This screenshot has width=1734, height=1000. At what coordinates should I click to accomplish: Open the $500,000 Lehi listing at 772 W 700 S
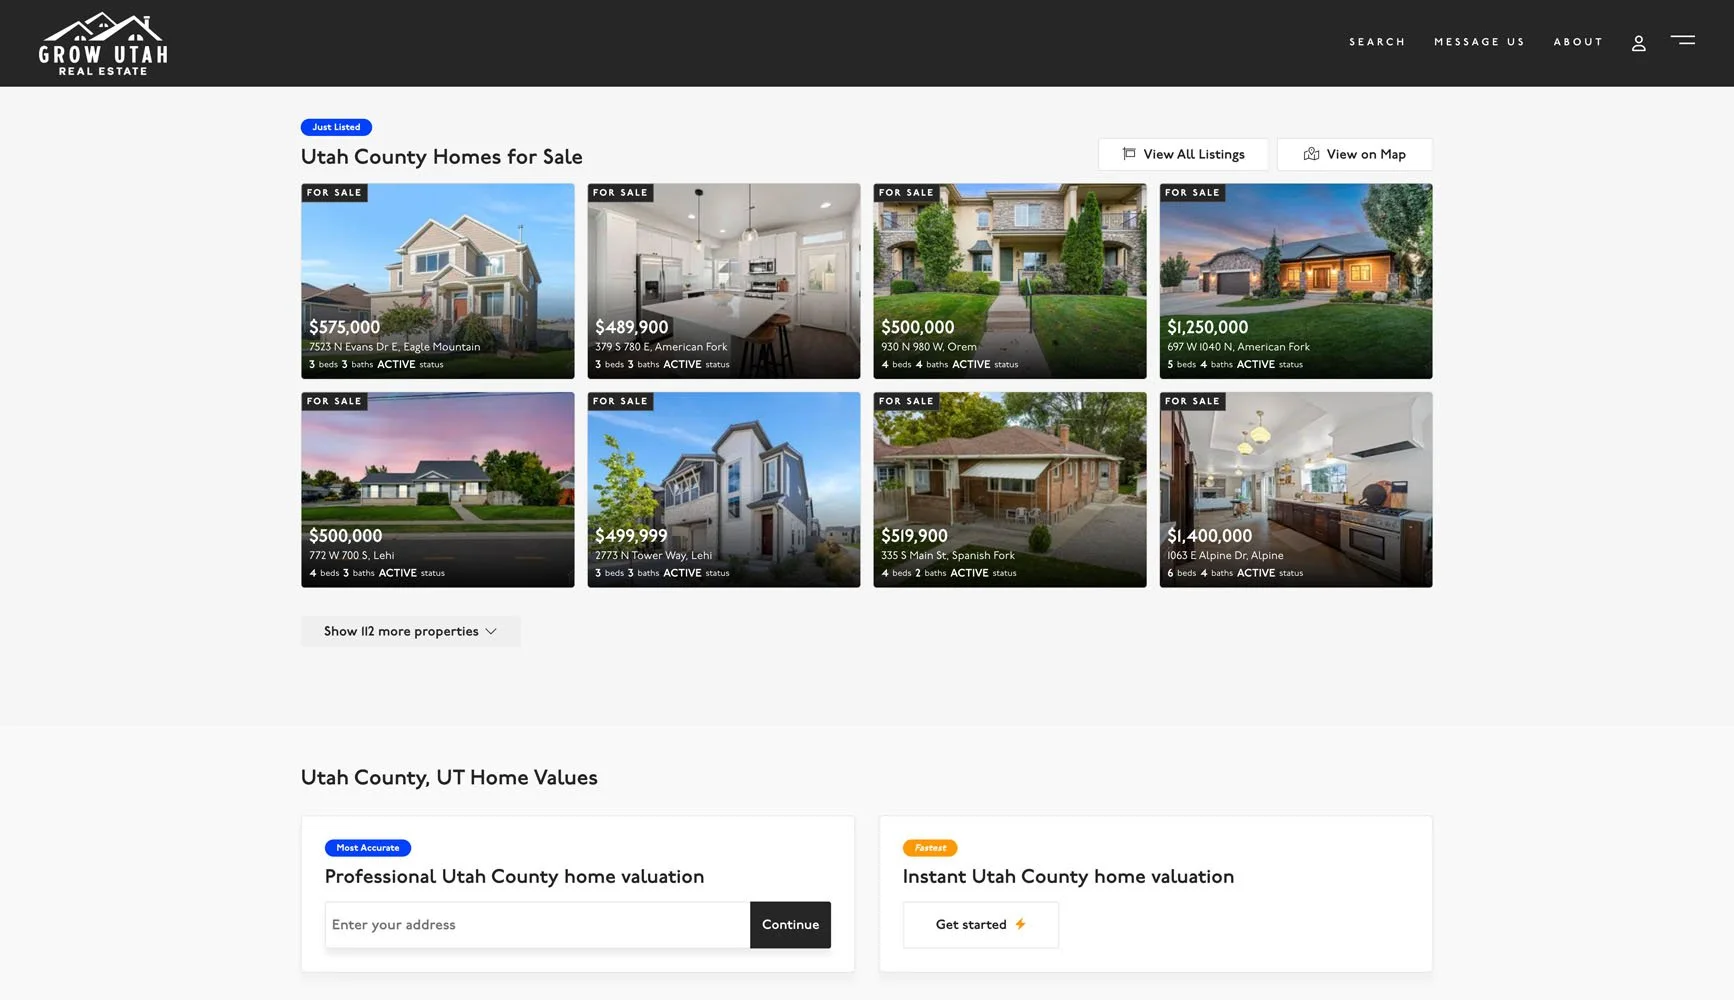pyautogui.click(x=438, y=490)
